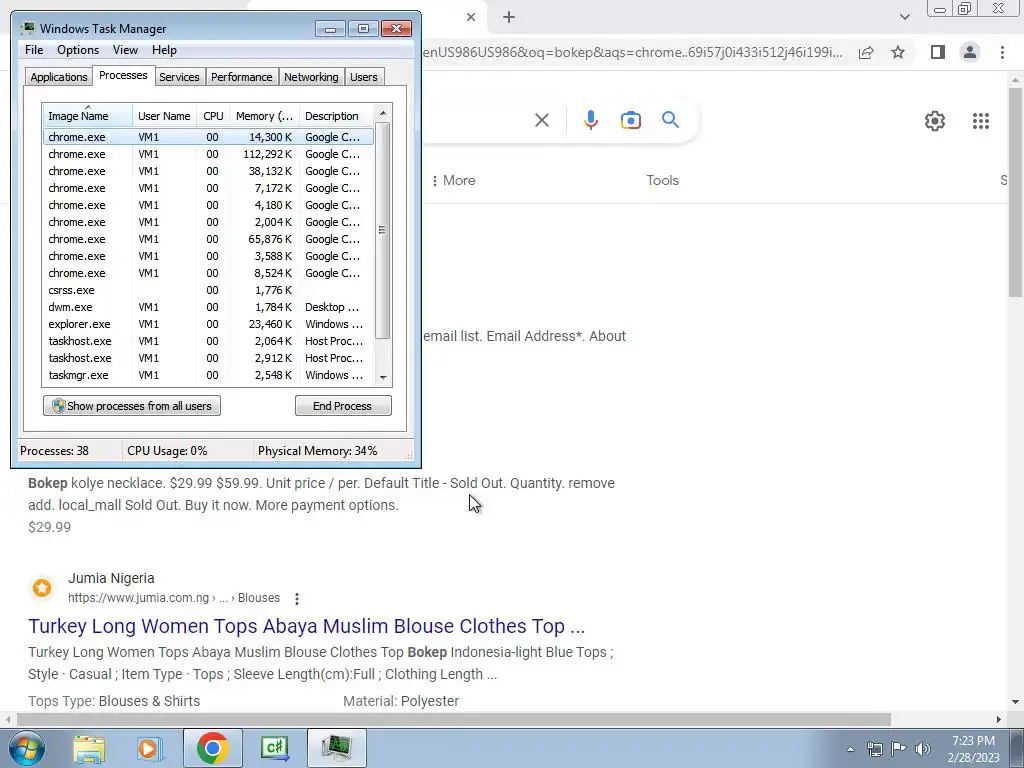This screenshot has height=768, width=1024.
Task: Open the File menu in Task Manager
Action: click(34, 50)
